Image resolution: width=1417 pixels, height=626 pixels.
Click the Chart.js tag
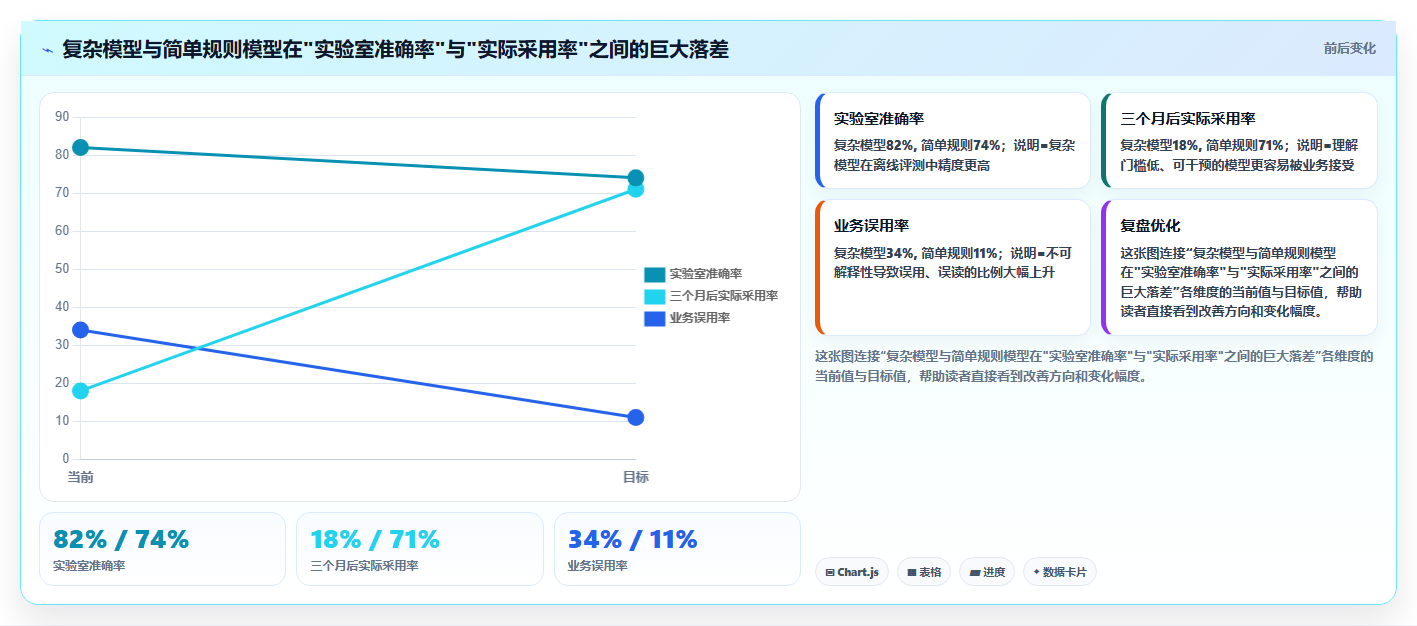point(852,572)
